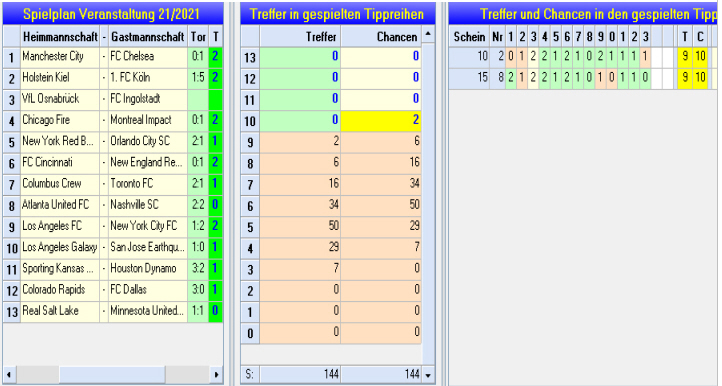Select Holstein Kiel home team cell
The height and width of the screenshot is (386, 722).
click(60, 78)
